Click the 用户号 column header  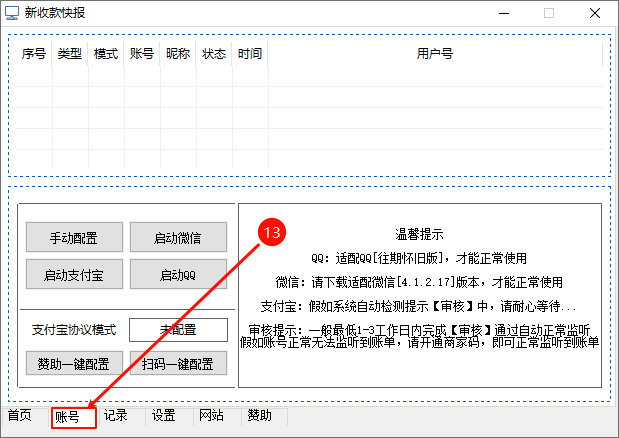pyautogui.click(x=435, y=54)
